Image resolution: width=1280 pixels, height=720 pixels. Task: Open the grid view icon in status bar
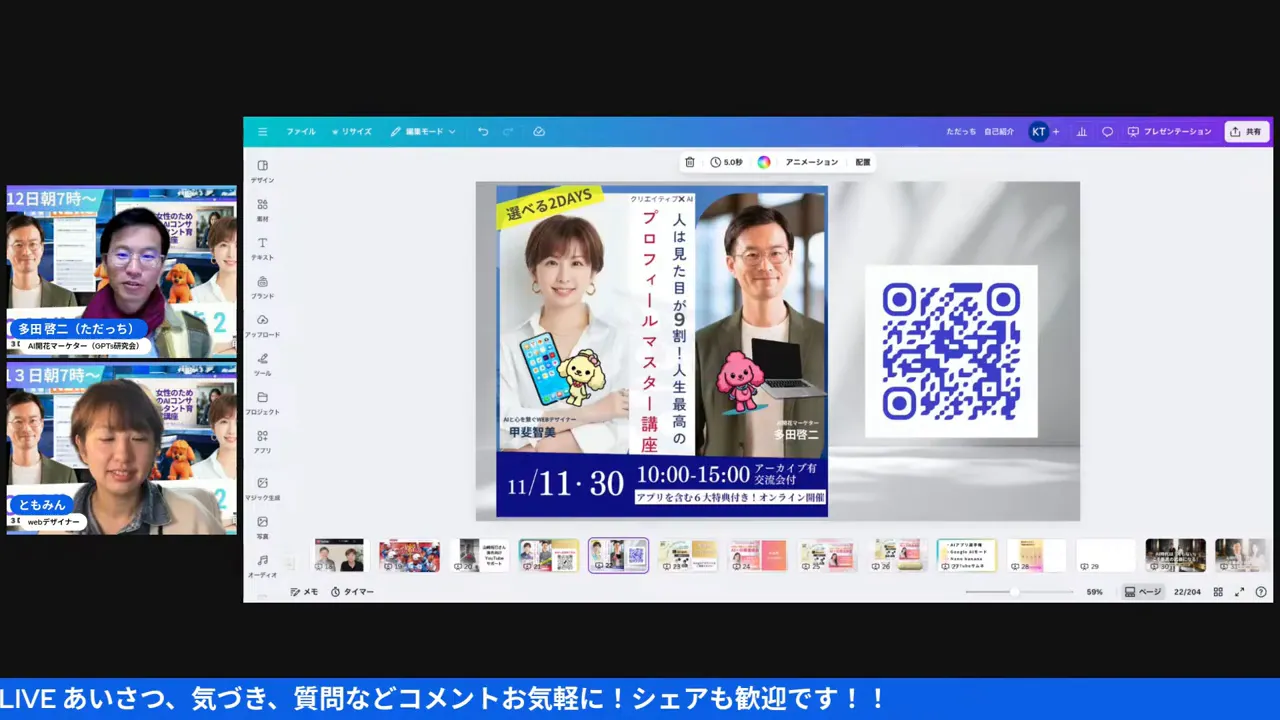pos(1218,591)
